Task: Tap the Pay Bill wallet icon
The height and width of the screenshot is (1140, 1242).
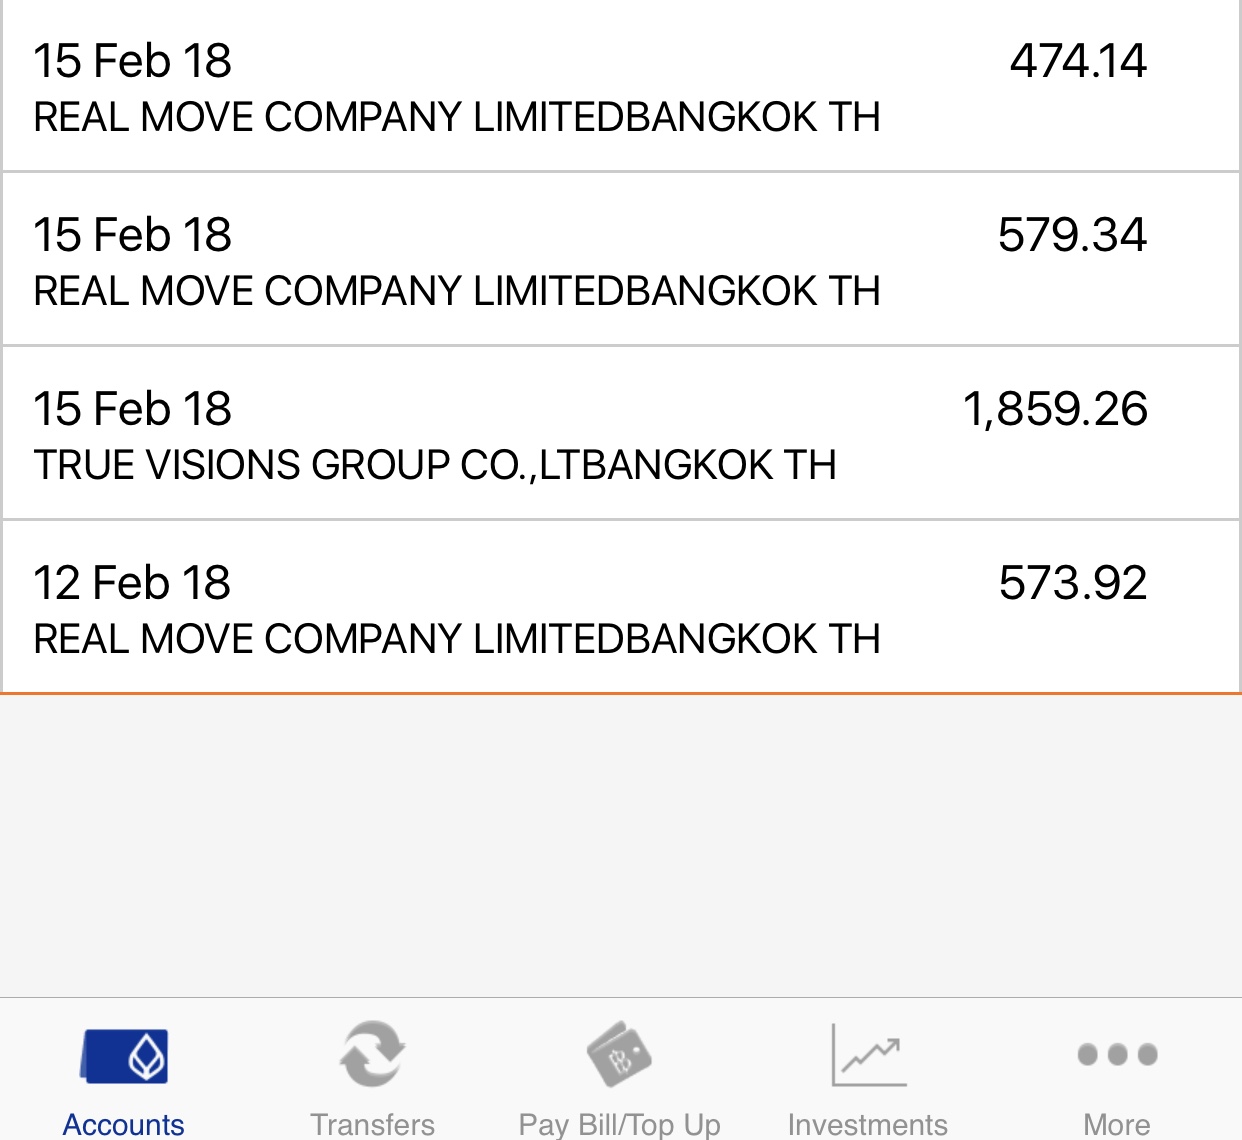Action: (x=619, y=1054)
